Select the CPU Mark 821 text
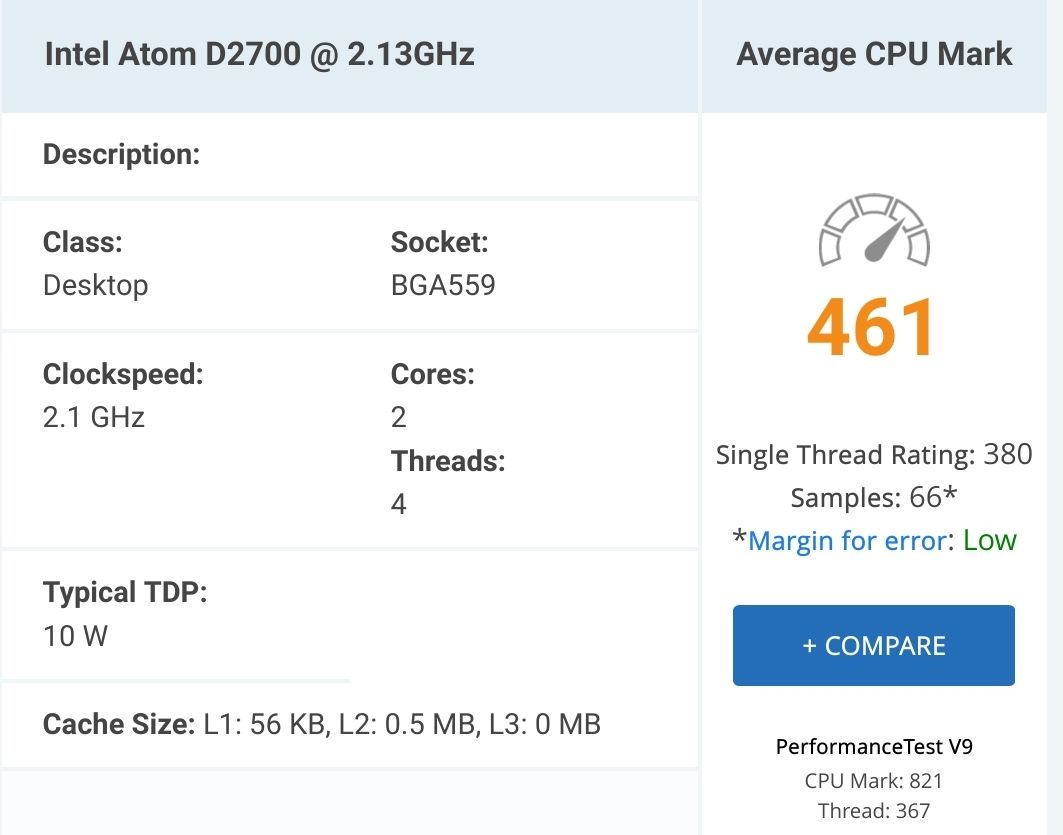 point(874,781)
